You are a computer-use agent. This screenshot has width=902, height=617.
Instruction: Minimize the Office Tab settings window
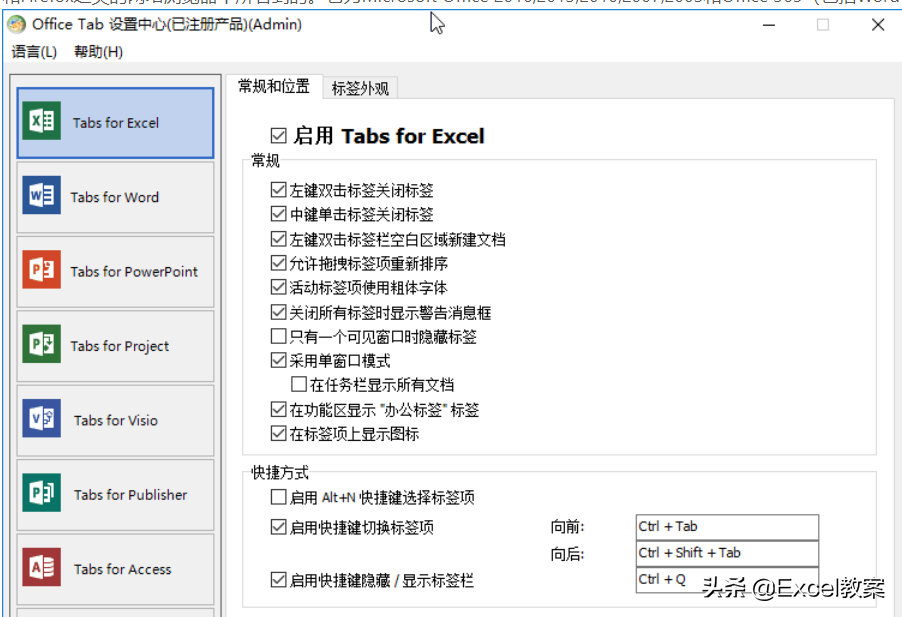[x=769, y=25]
